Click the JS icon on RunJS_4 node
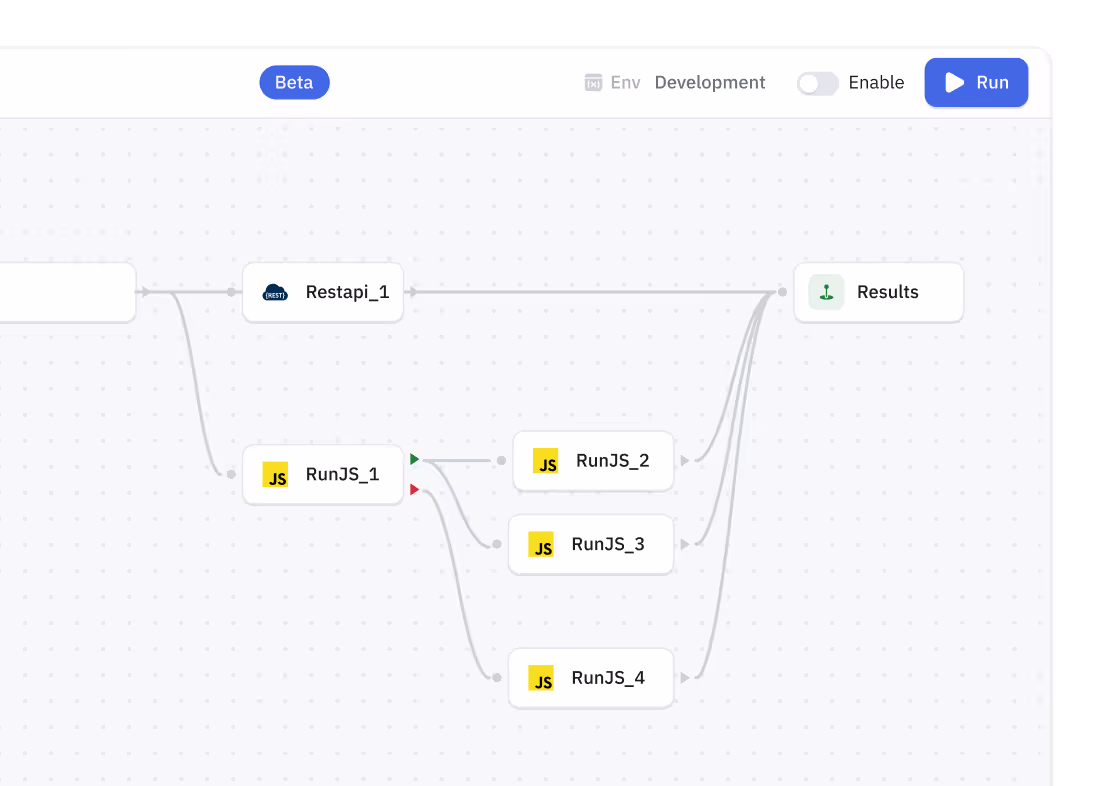 click(541, 678)
